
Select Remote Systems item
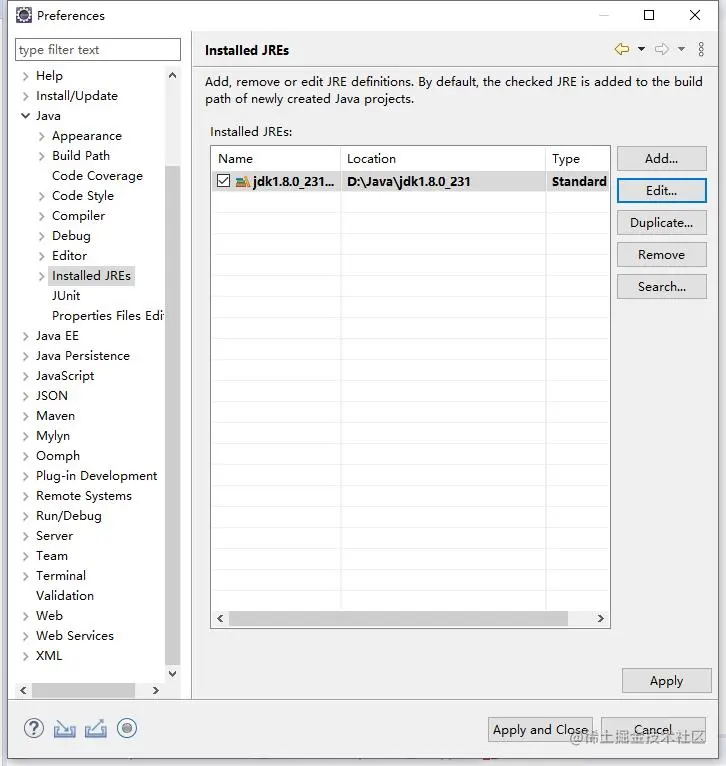[x=84, y=496]
